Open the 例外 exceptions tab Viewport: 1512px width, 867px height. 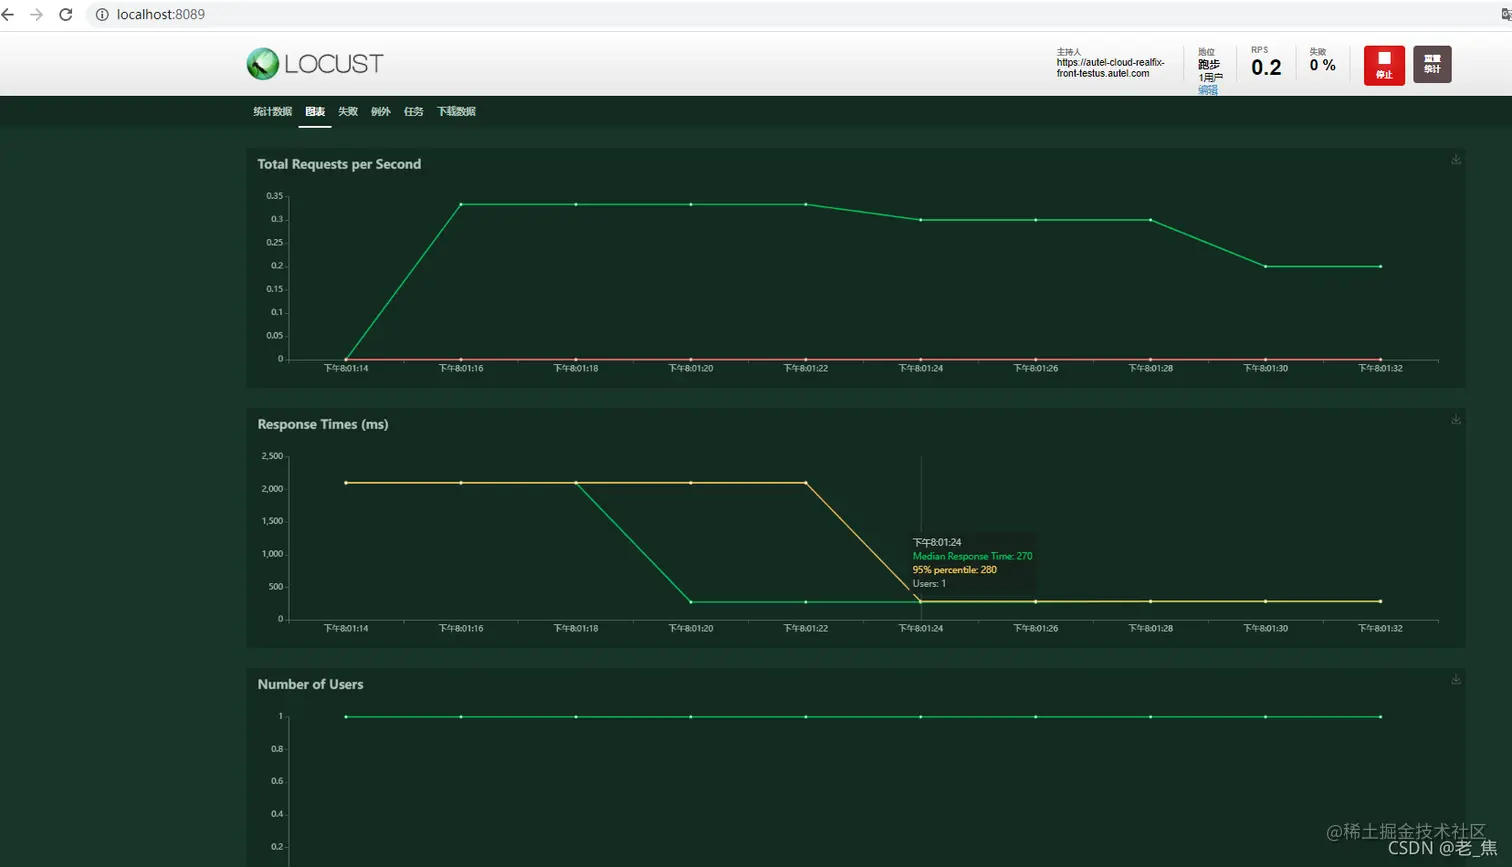(x=381, y=112)
